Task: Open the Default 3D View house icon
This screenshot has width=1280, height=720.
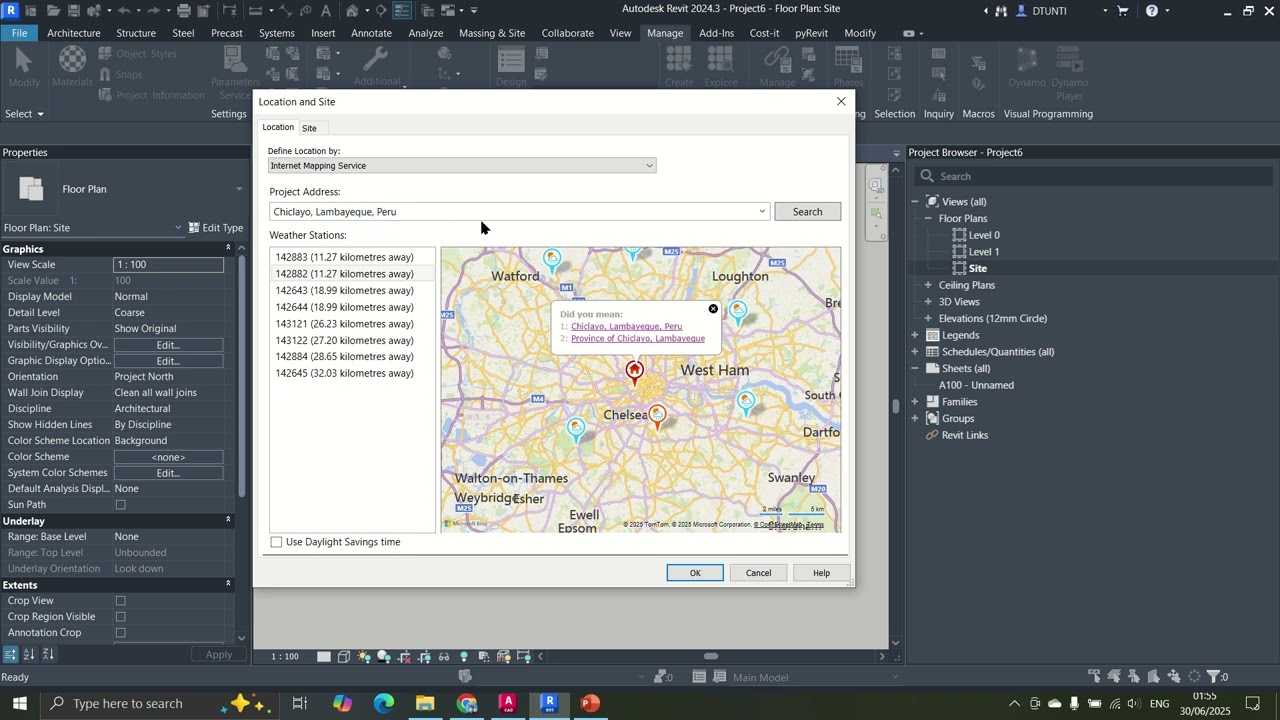Action: (x=352, y=11)
